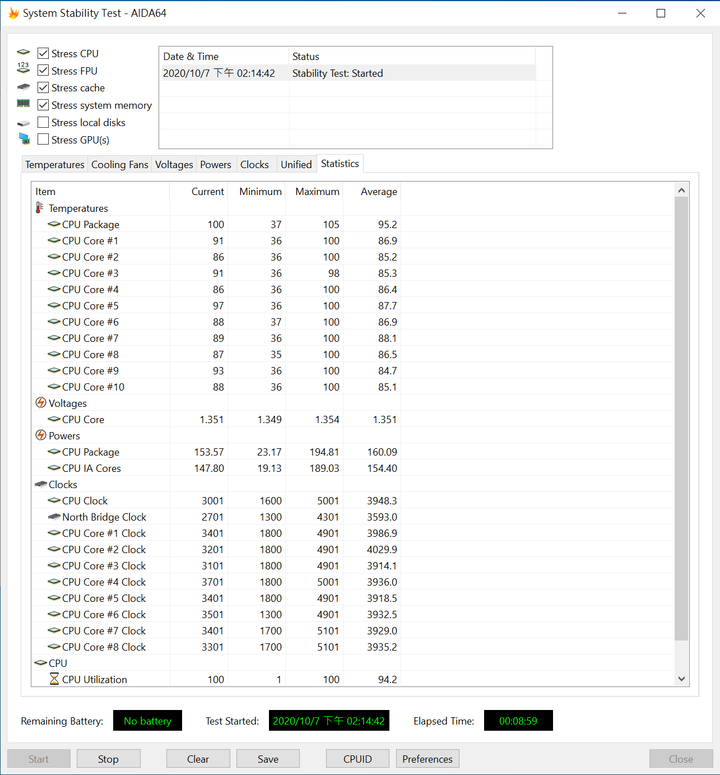Click the memory module icon beside Stress system memory
This screenshot has width=720, height=775.
23,103
